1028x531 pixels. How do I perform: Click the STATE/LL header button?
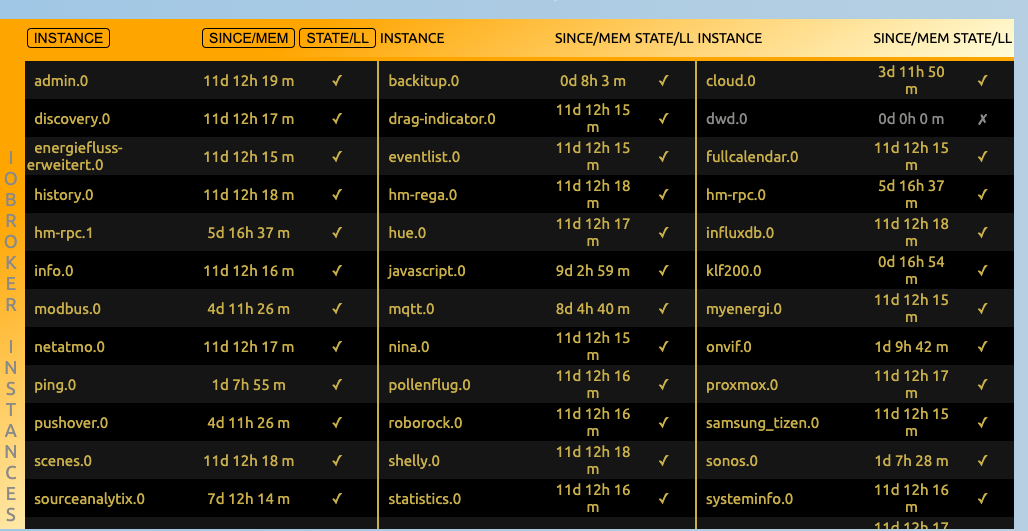click(337, 38)
